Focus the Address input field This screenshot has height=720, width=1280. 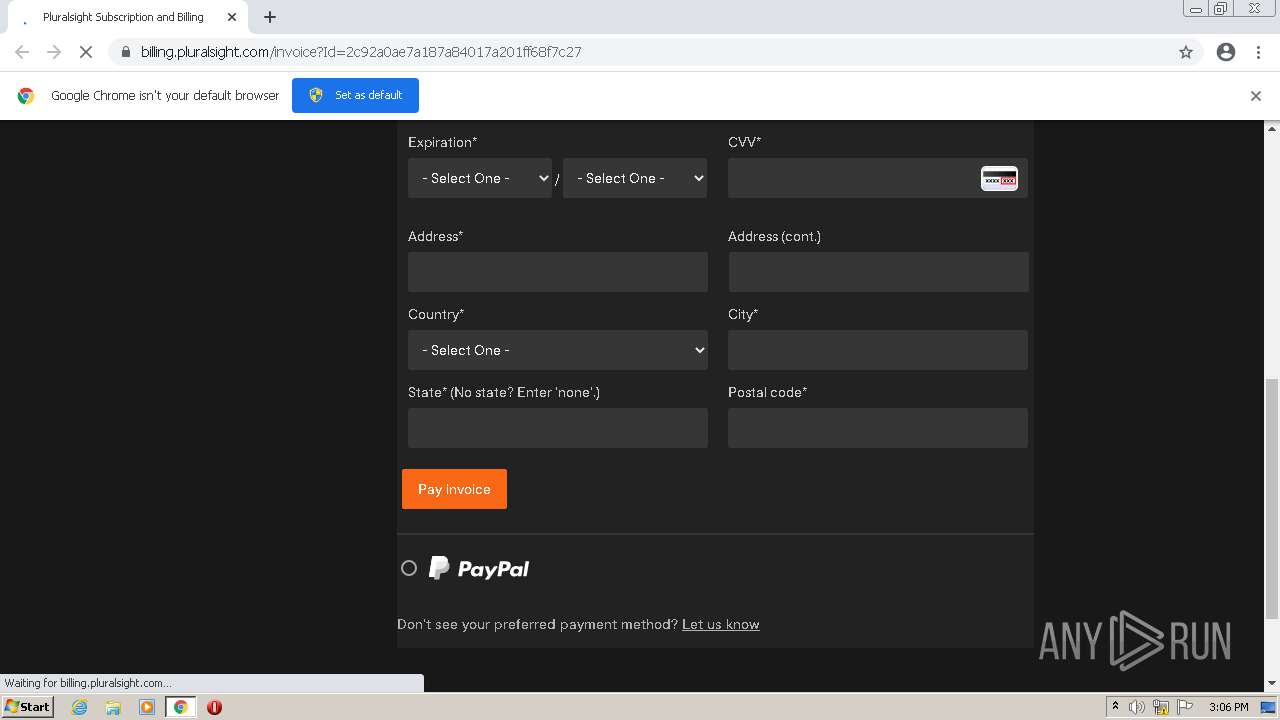point(558,272)
